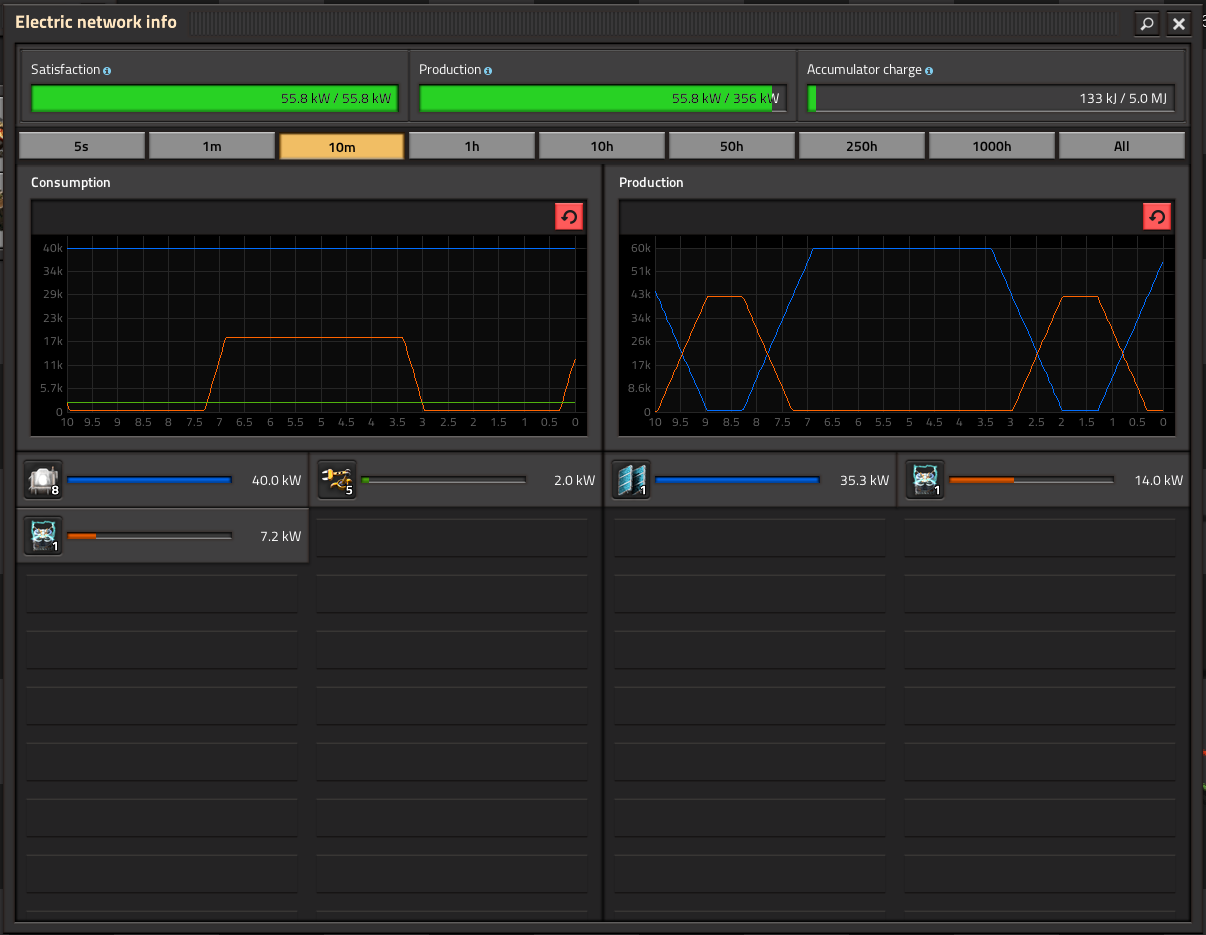Screen dimensions: 1206x935
Task: Click the Electric network info window title
Action: [96, 22]
